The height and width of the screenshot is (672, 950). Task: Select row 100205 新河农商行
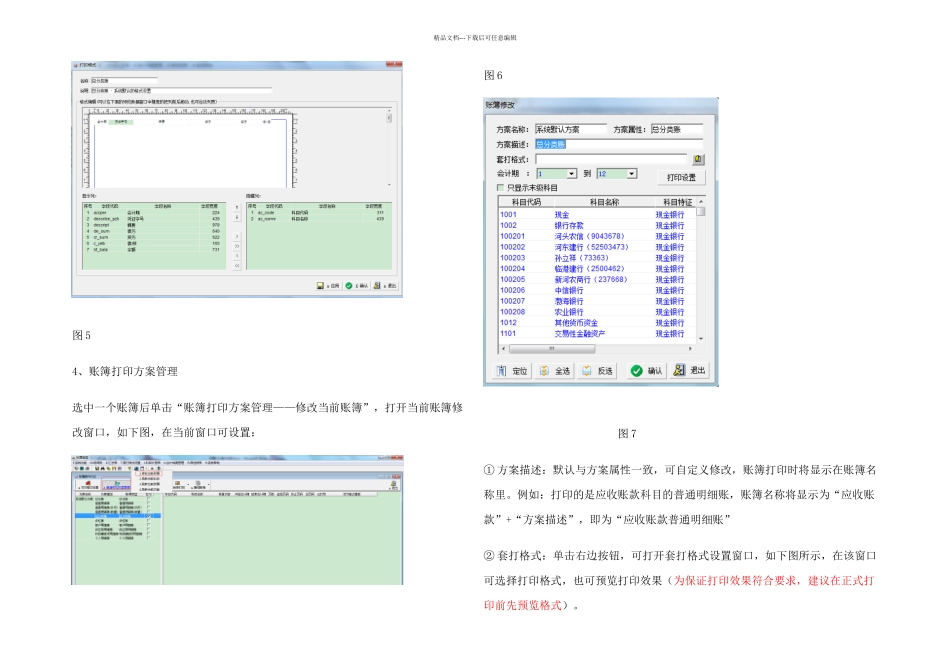[x=597, y=280]
